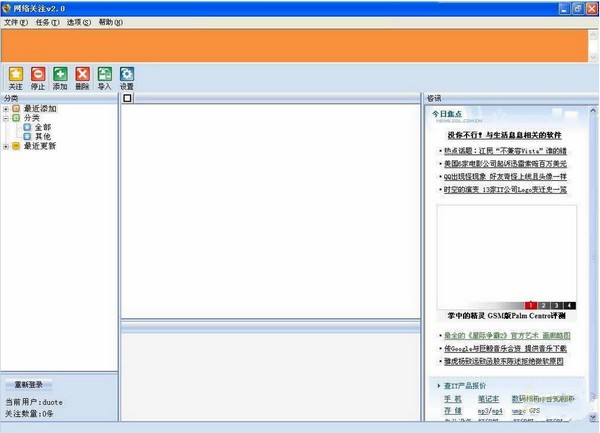600x433 pixels.
Task: Toggle the checkbox in list header
Action: click(127, 98)
